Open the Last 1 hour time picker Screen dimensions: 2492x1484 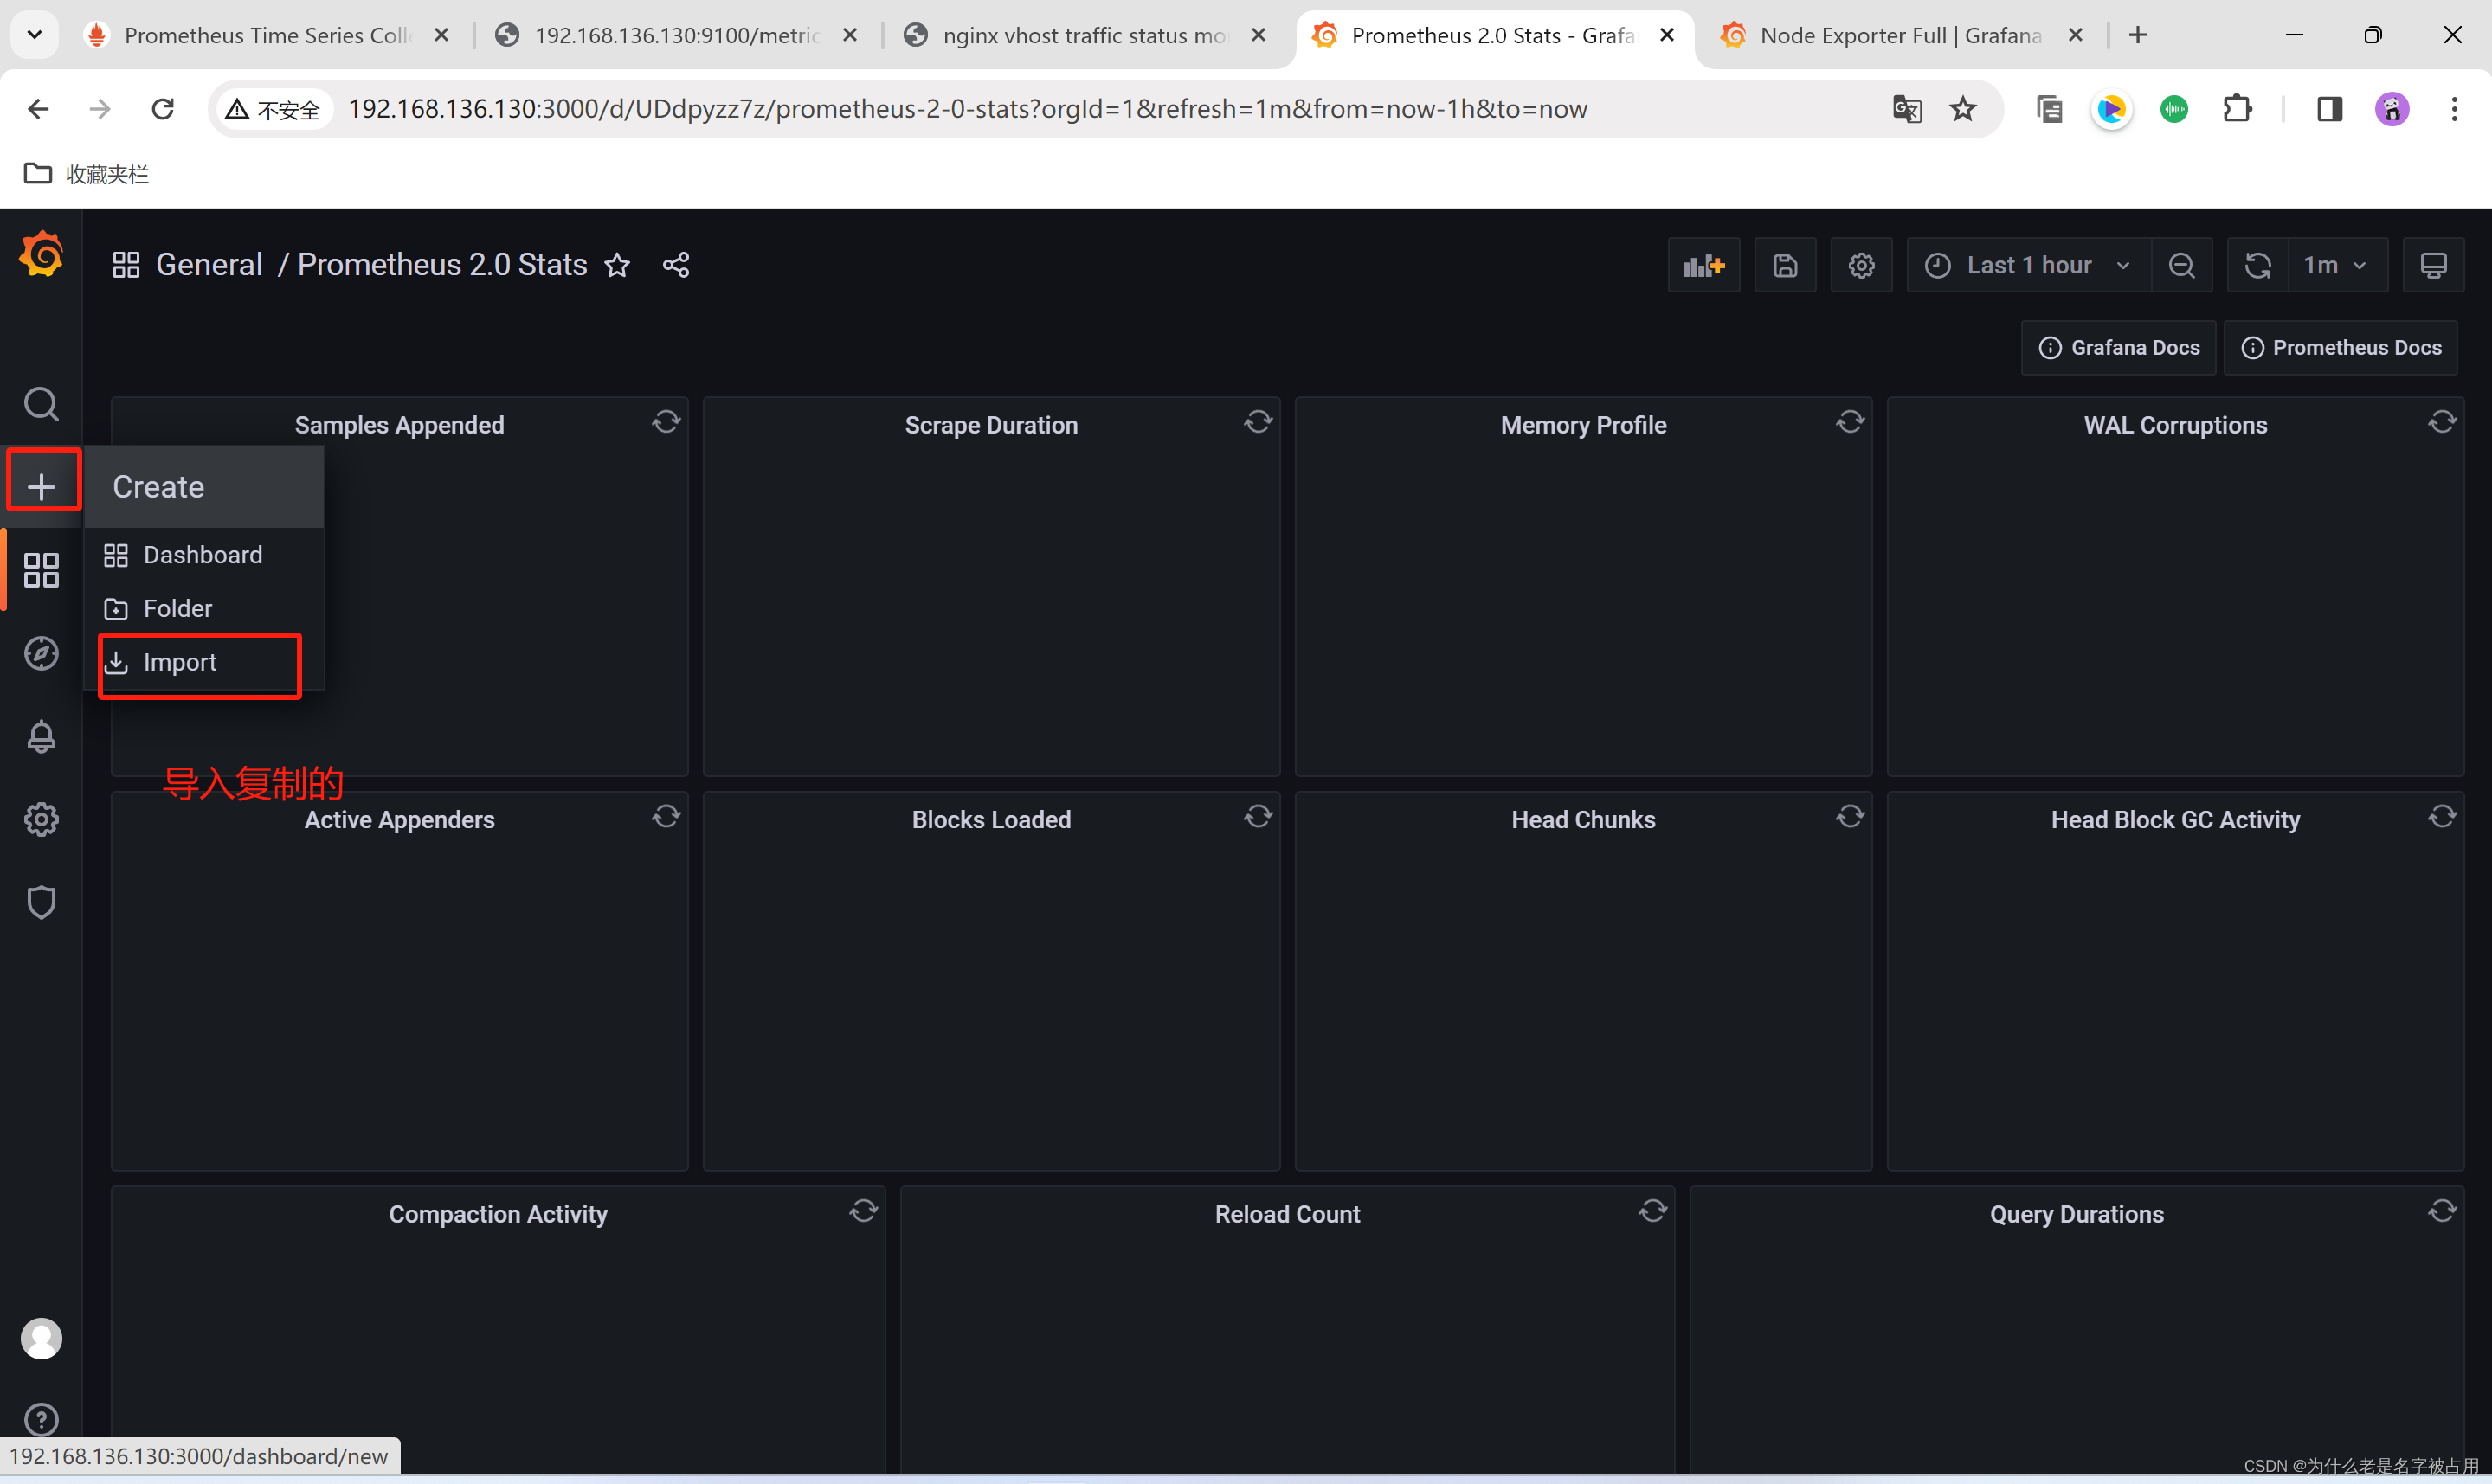click(x=2029, y=265)
